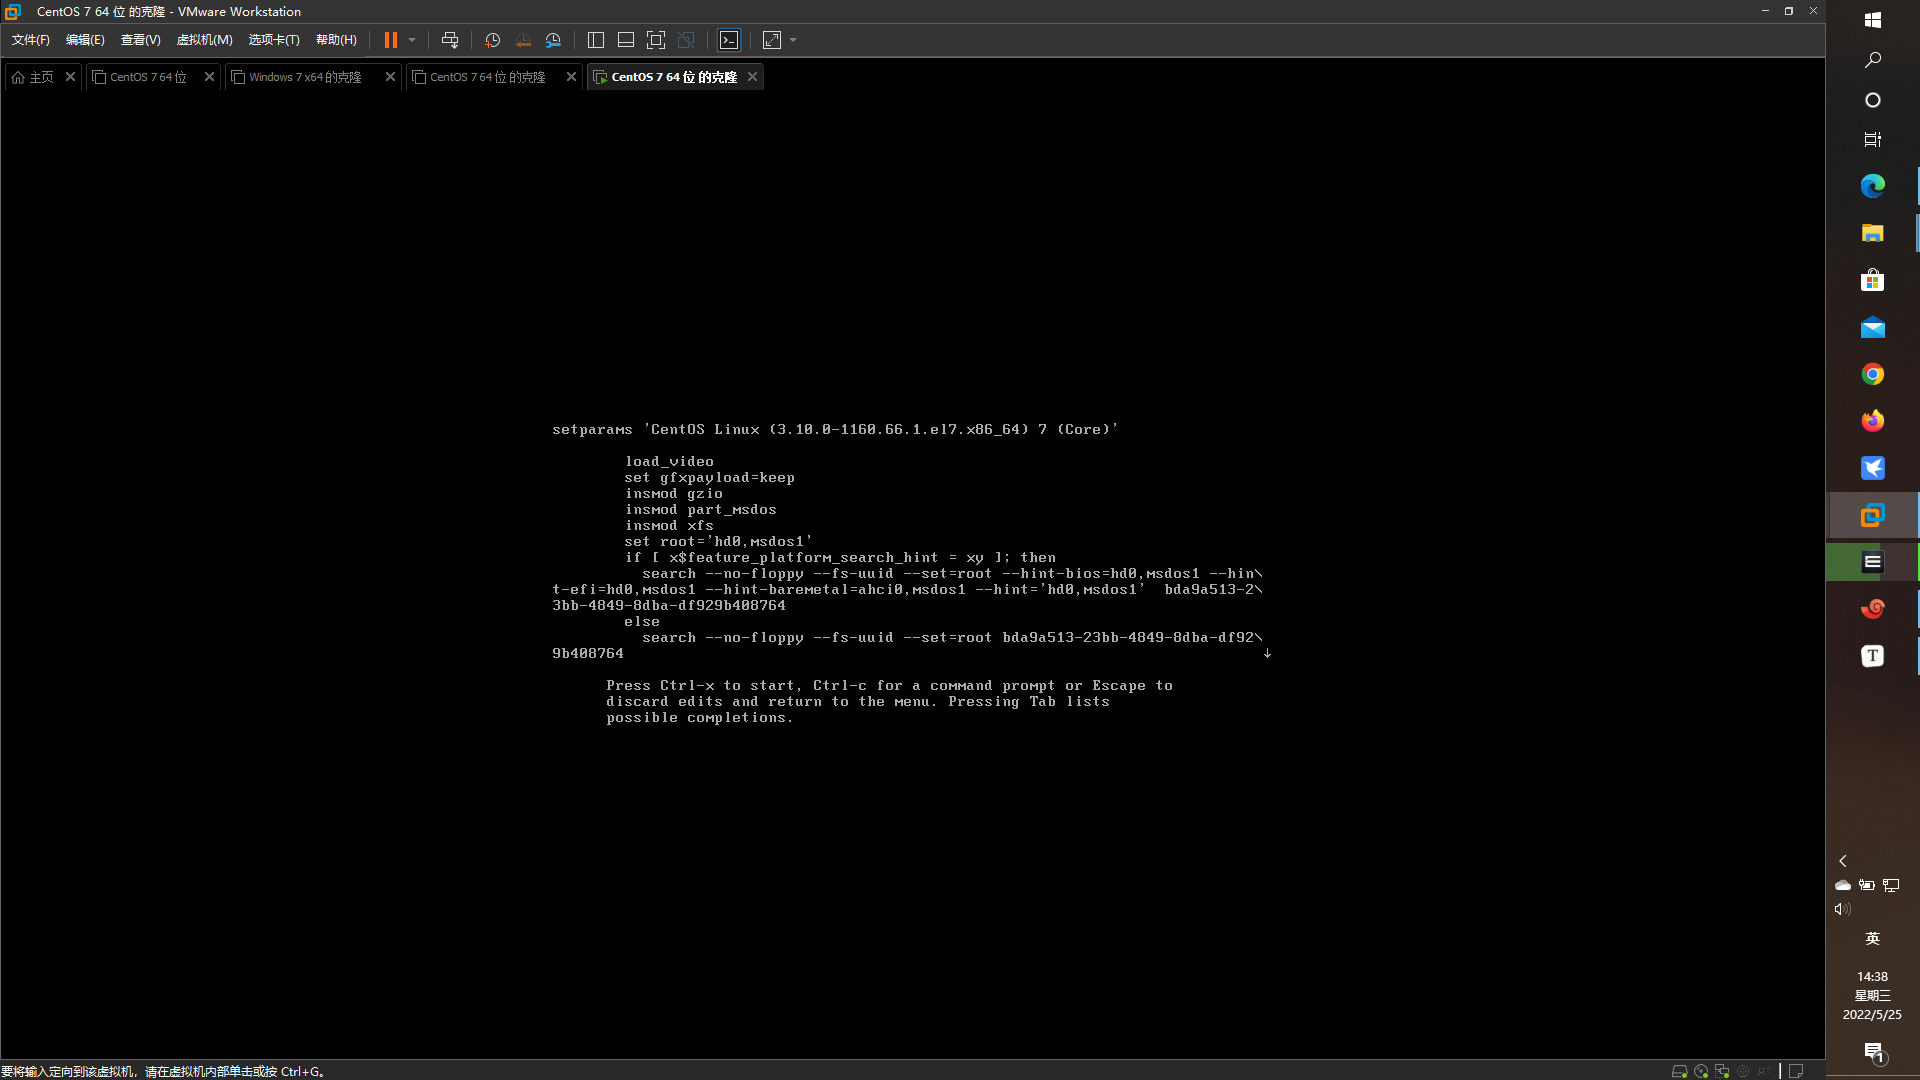This screenshot has width=1920, height=1080.
Task: Open the OneDrive cloud tray icon
Action: click(x=1843, y=885)
